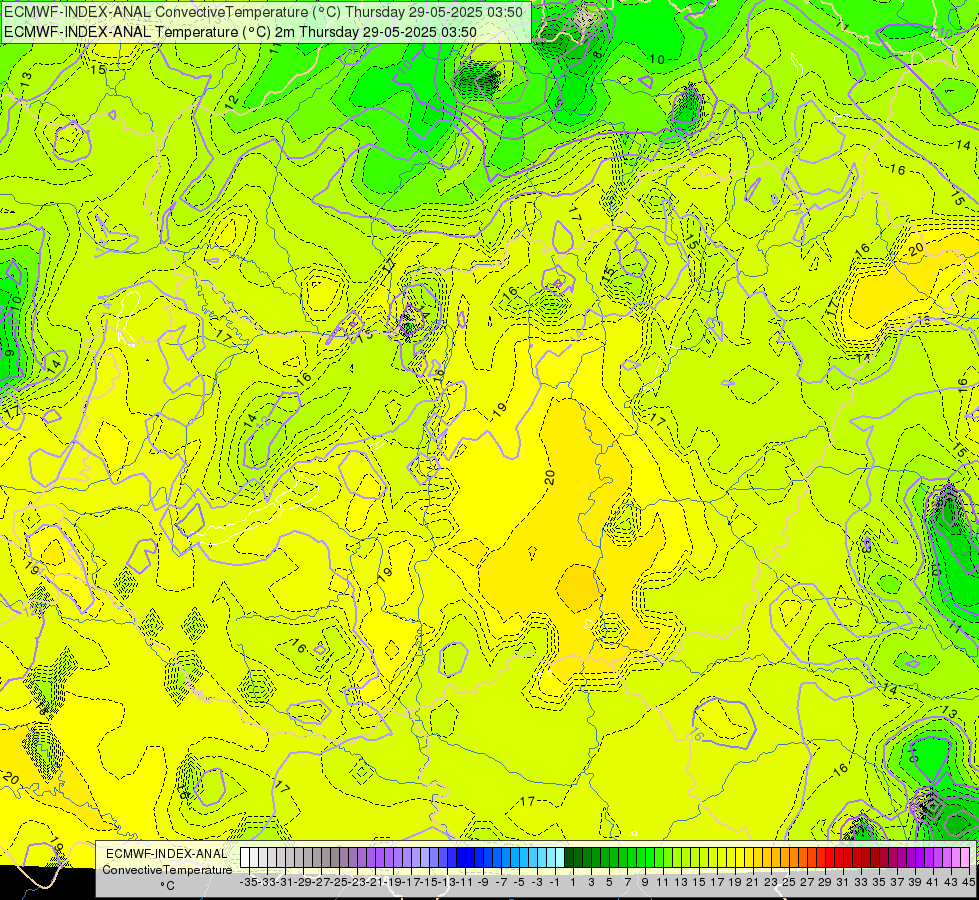
Task: Click contour label 20 inside central yellow-orange area
Action: point(549,478)
